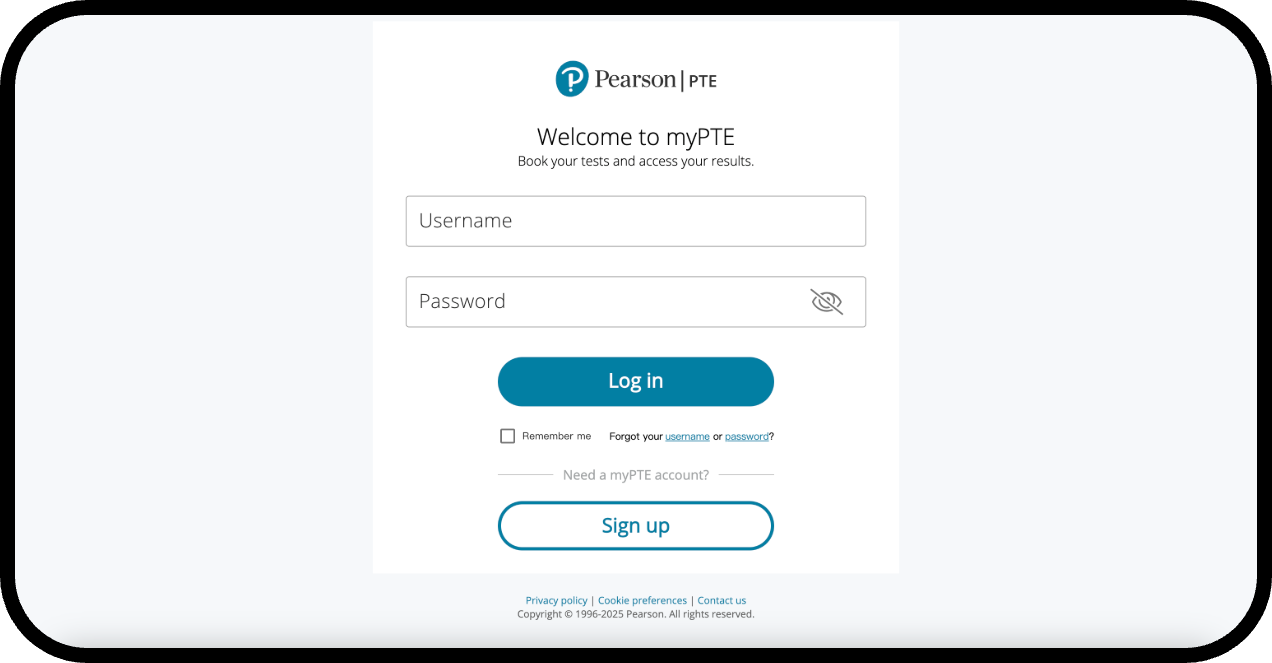This screenshot has height=663, width=1272.
Task: Focus the Password input field
Action: tap(600, 301)
